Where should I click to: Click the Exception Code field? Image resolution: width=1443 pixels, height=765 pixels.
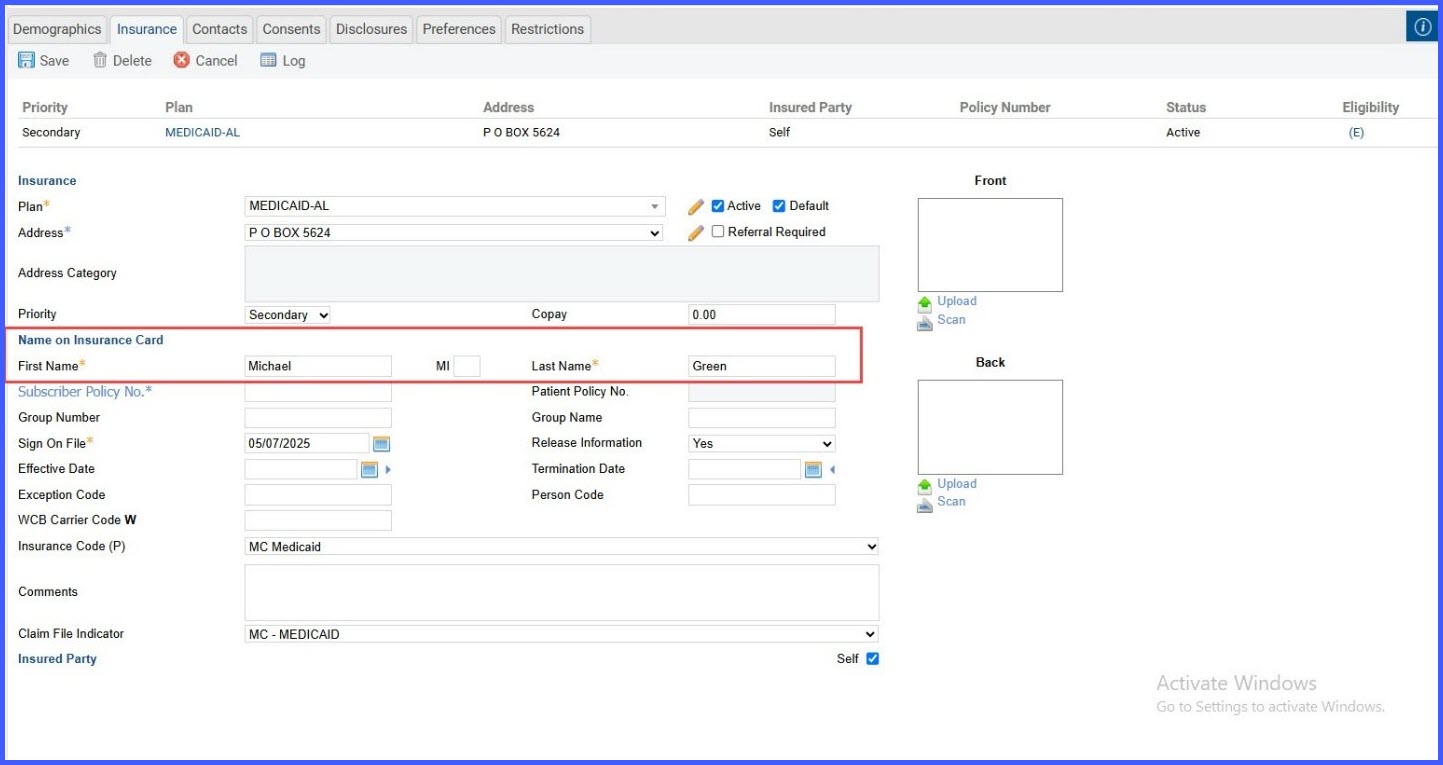click(318, 495)
